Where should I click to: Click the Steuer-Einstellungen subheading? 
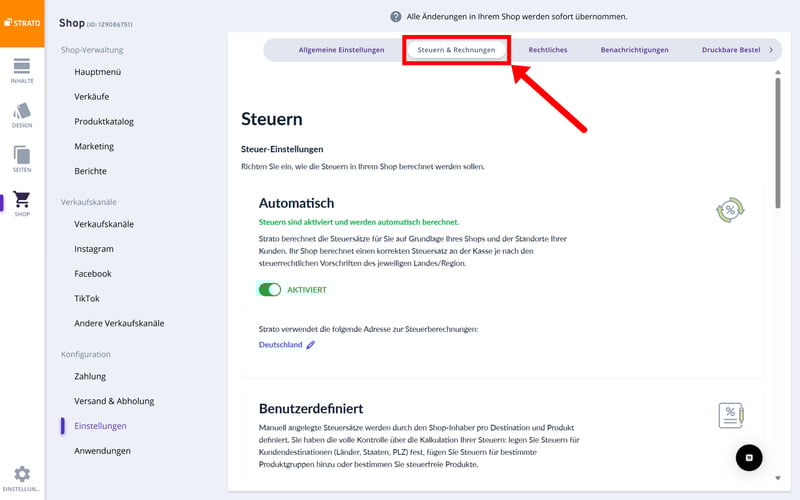282,149
